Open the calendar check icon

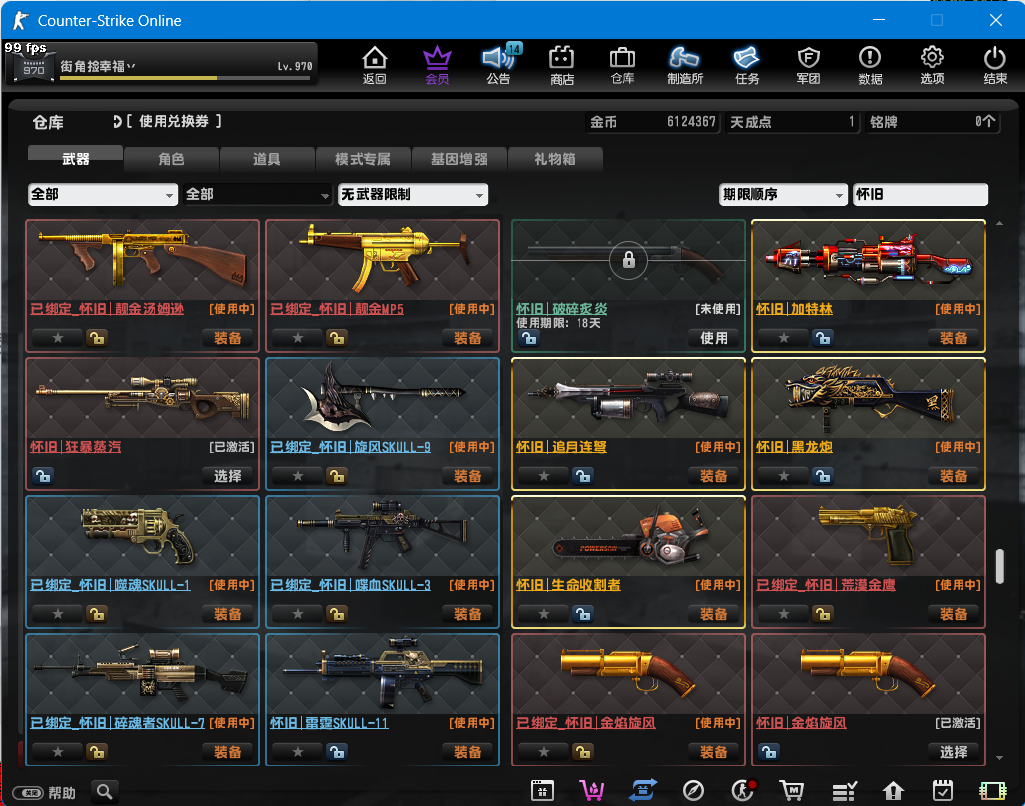pyautogui.click(x=942, y=790)
